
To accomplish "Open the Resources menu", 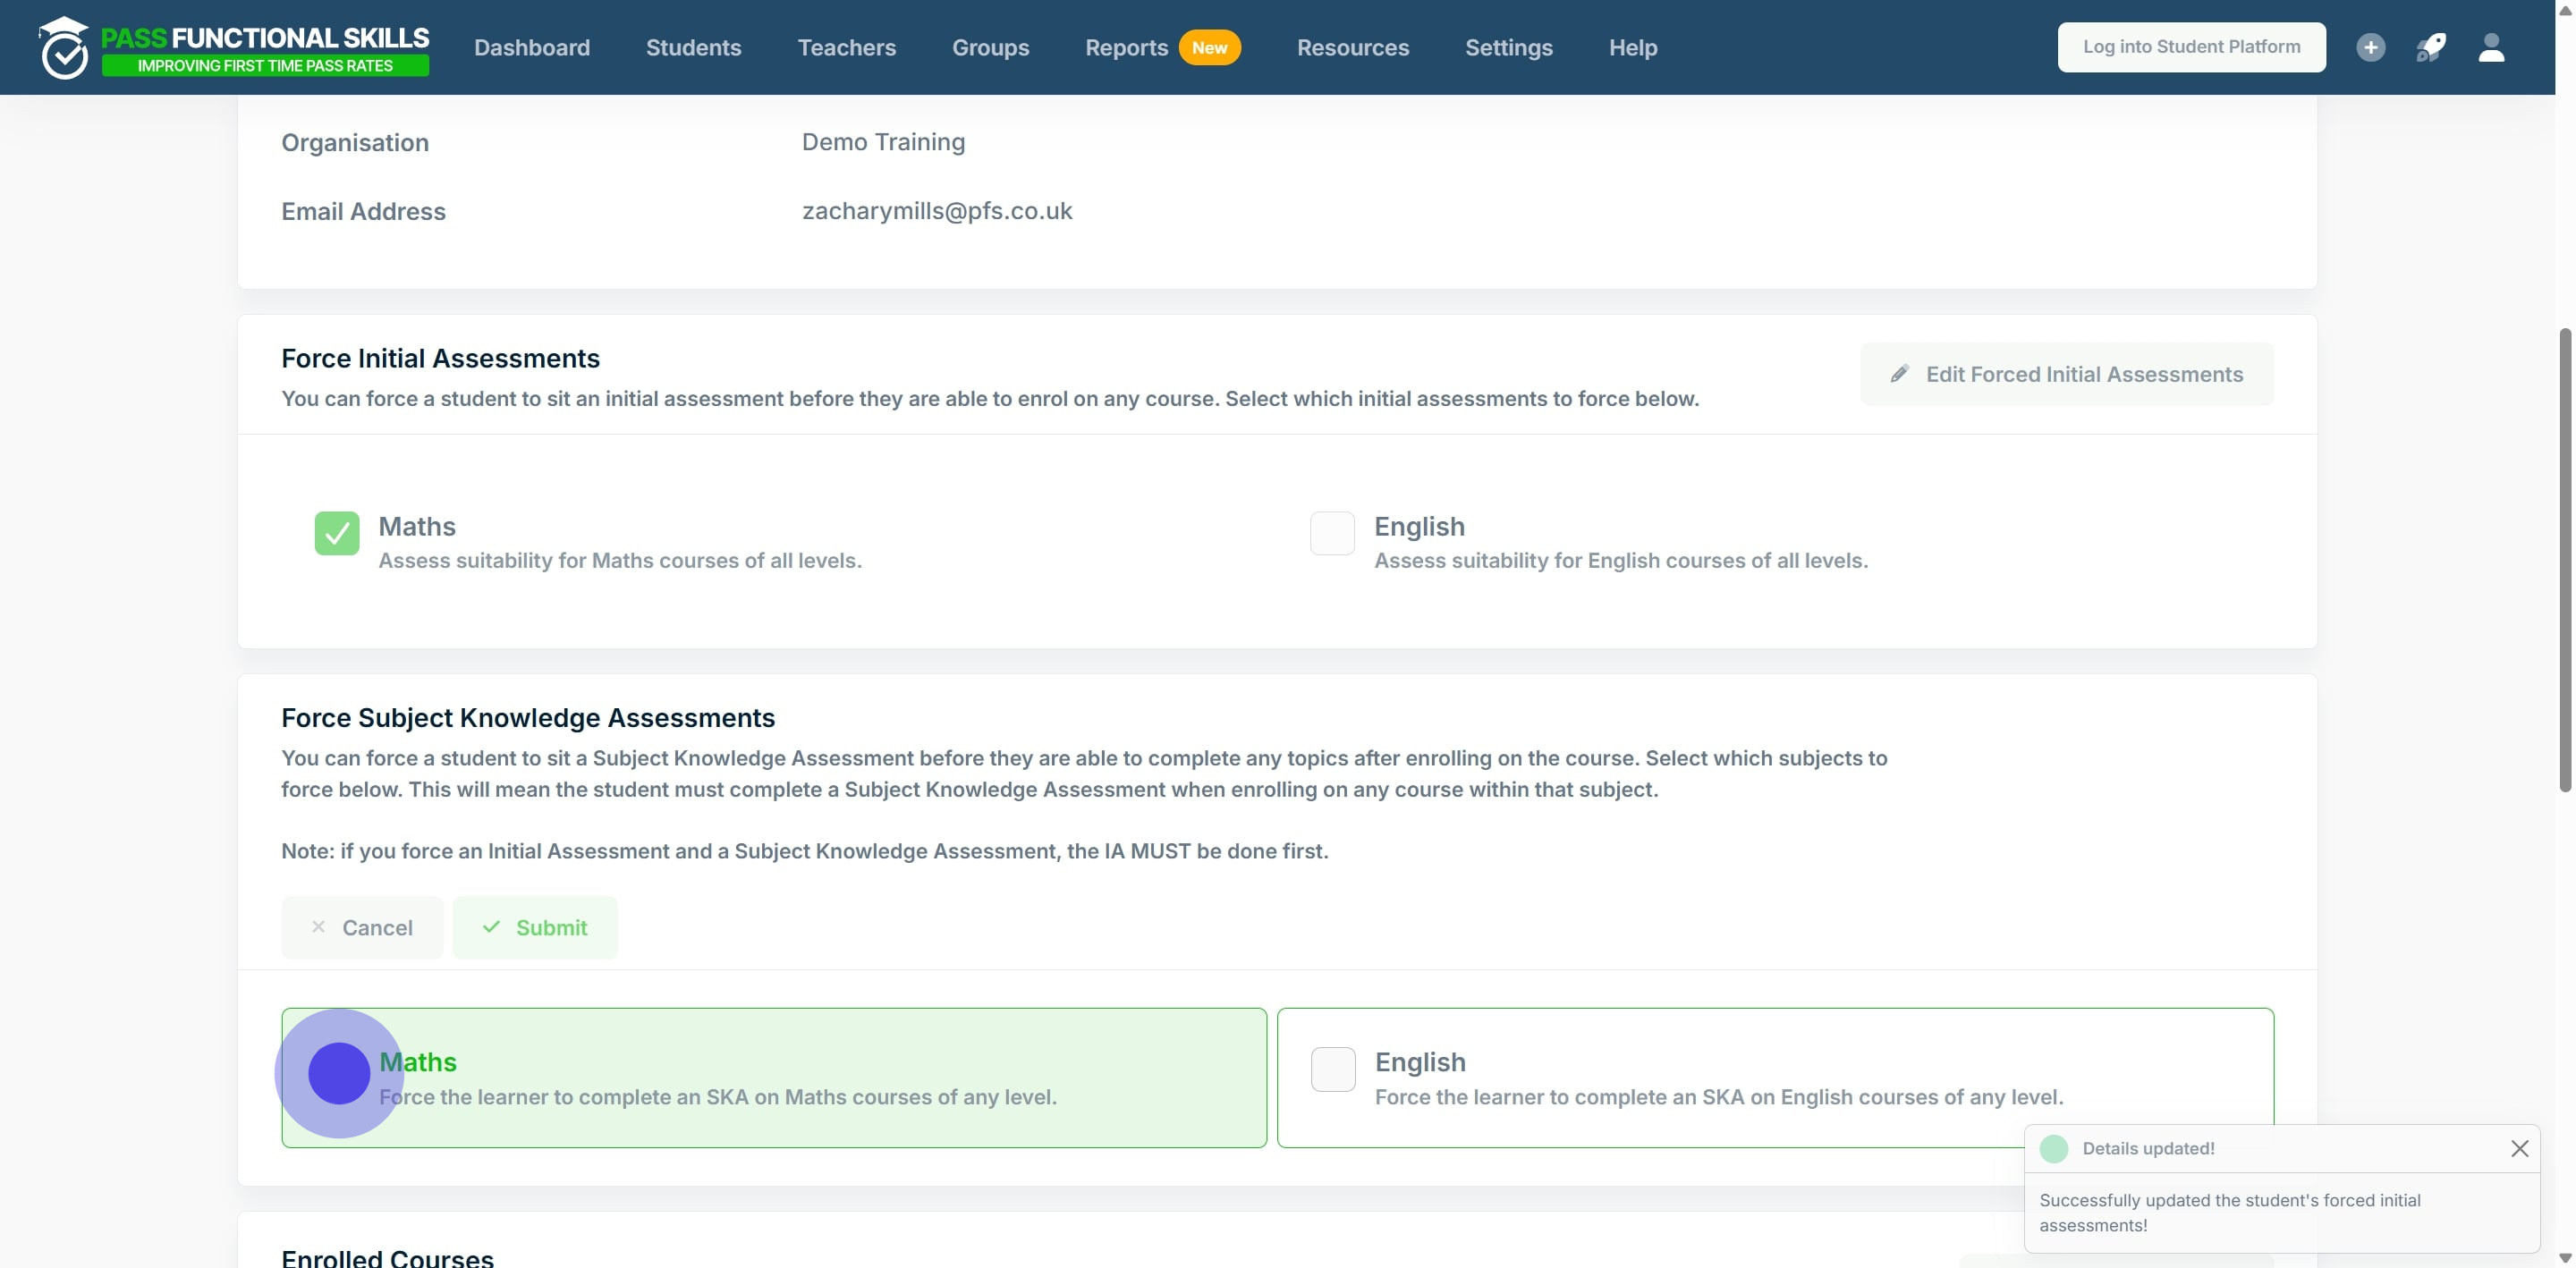I will (1352, 47).
